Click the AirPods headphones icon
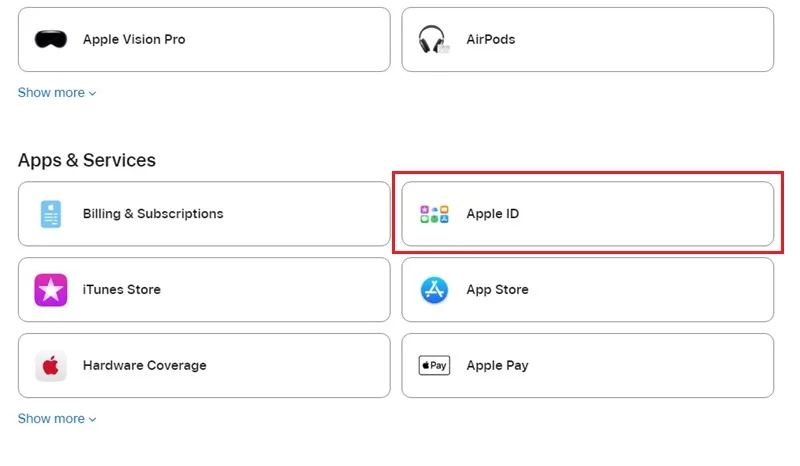Viewport: 800px width, 466px height. [x=433, y=39]
